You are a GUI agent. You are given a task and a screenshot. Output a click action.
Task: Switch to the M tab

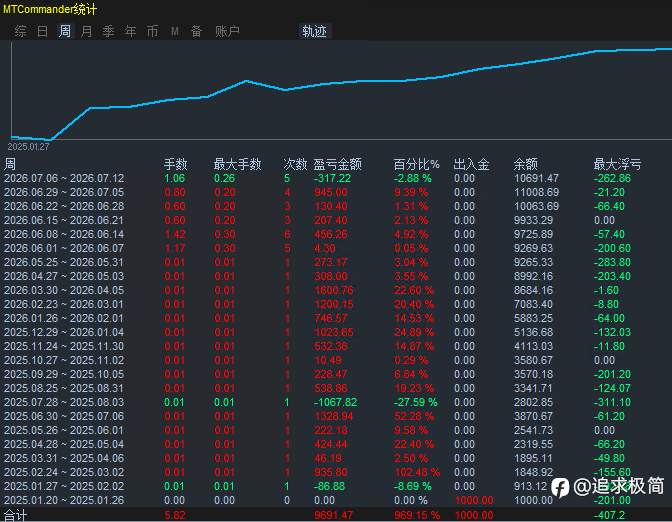tap(174, 31)
